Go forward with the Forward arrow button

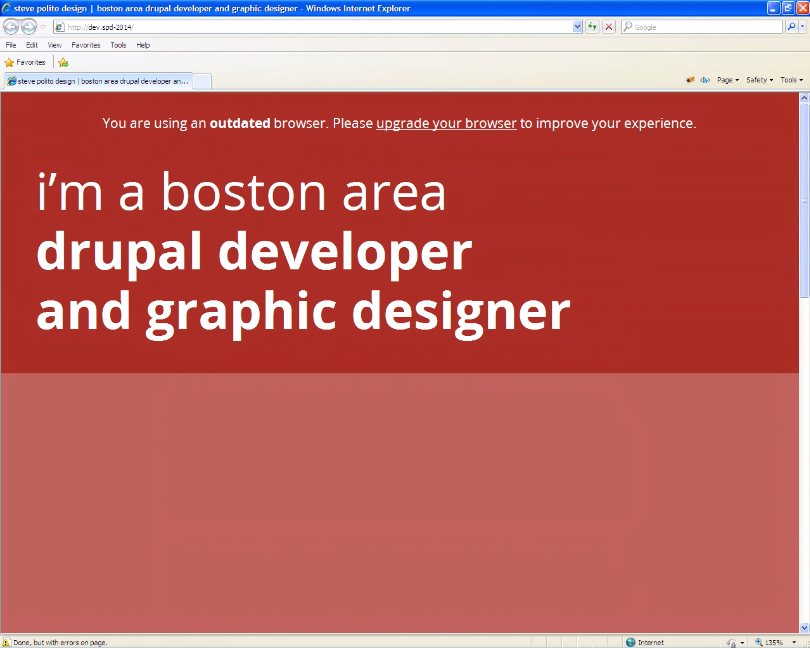(29, 26)
